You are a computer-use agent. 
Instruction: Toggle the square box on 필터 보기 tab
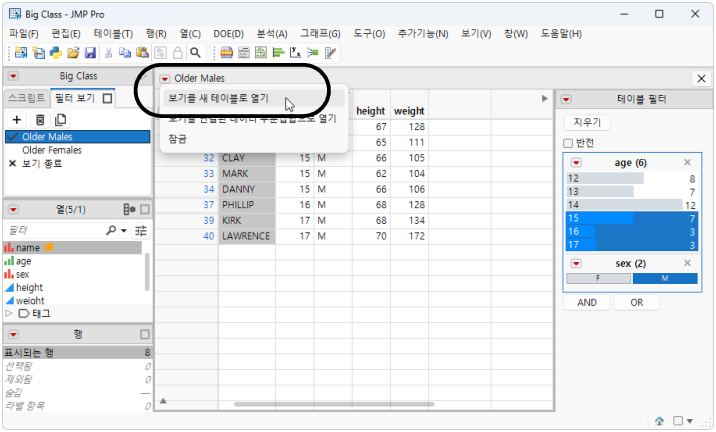107,98
